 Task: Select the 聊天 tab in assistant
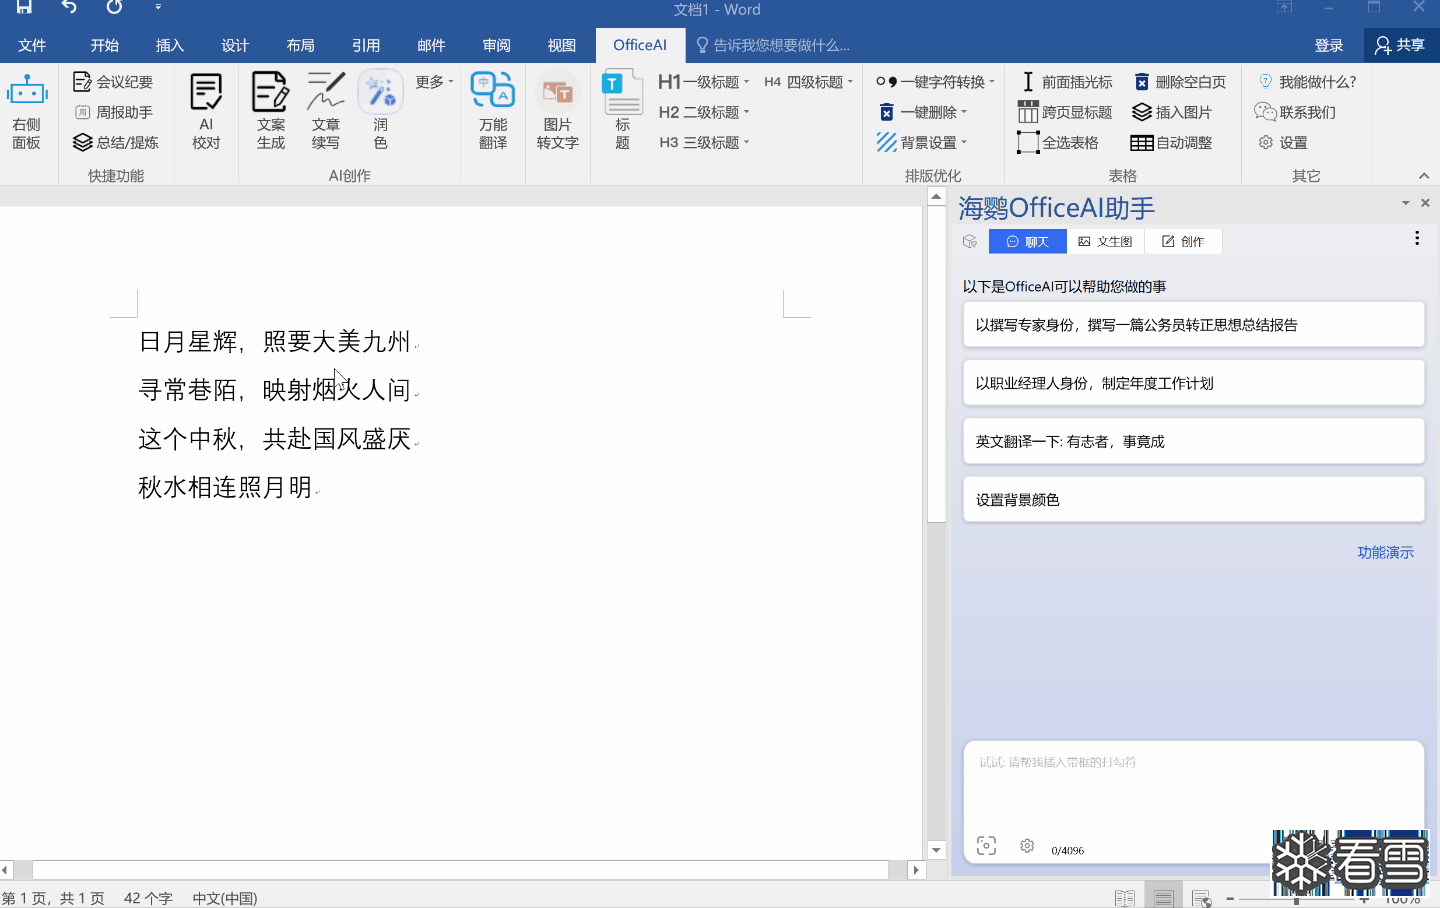[x=1027, y=241]
